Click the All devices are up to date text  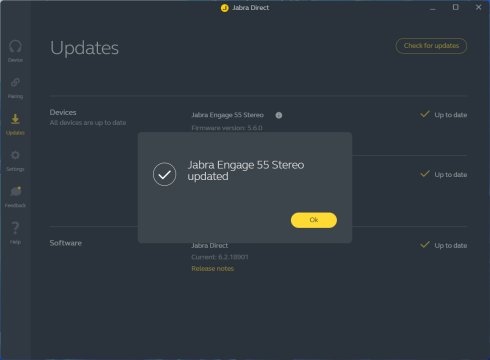(x=88, y=123)
